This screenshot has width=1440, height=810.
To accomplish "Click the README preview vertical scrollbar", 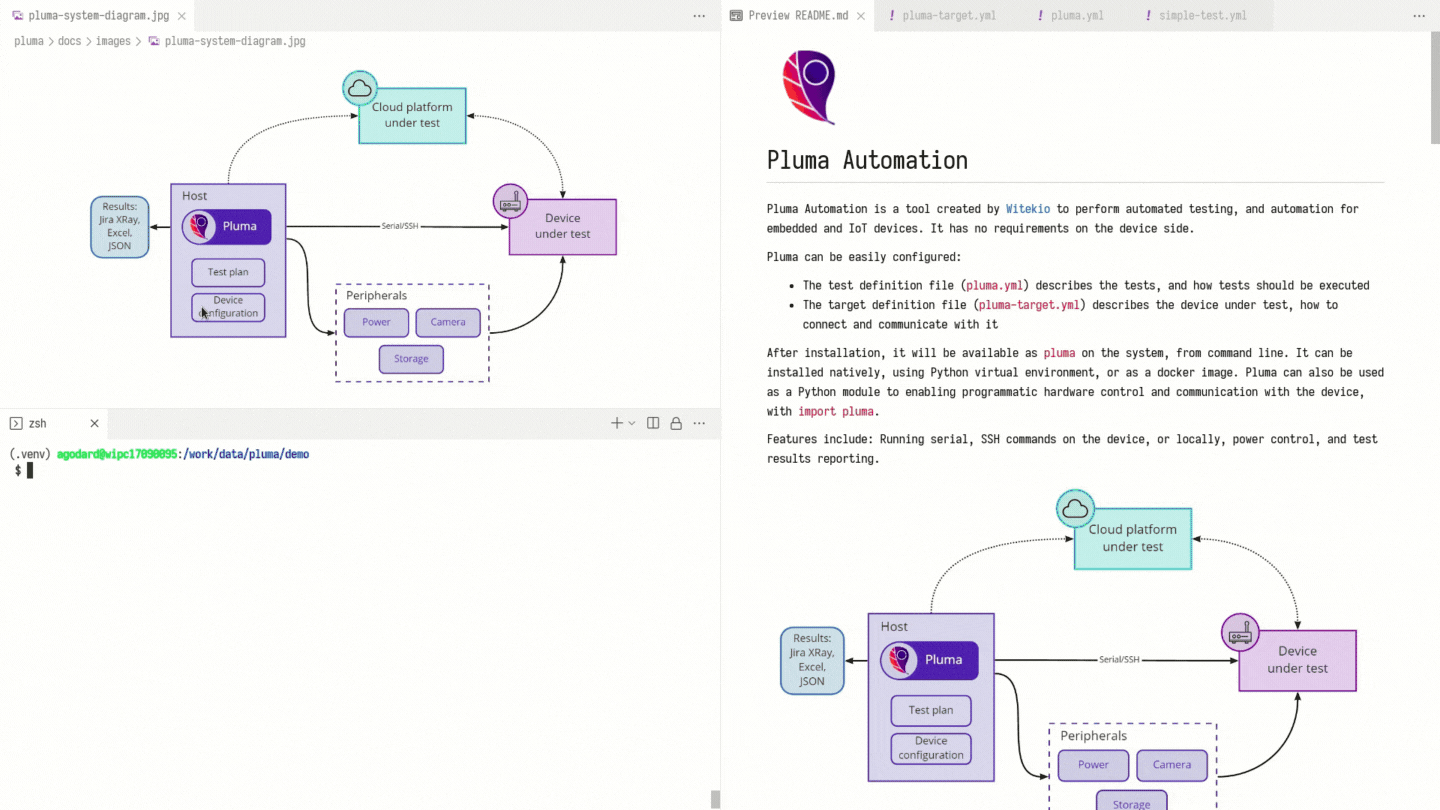I will (x=1434, y=88).
